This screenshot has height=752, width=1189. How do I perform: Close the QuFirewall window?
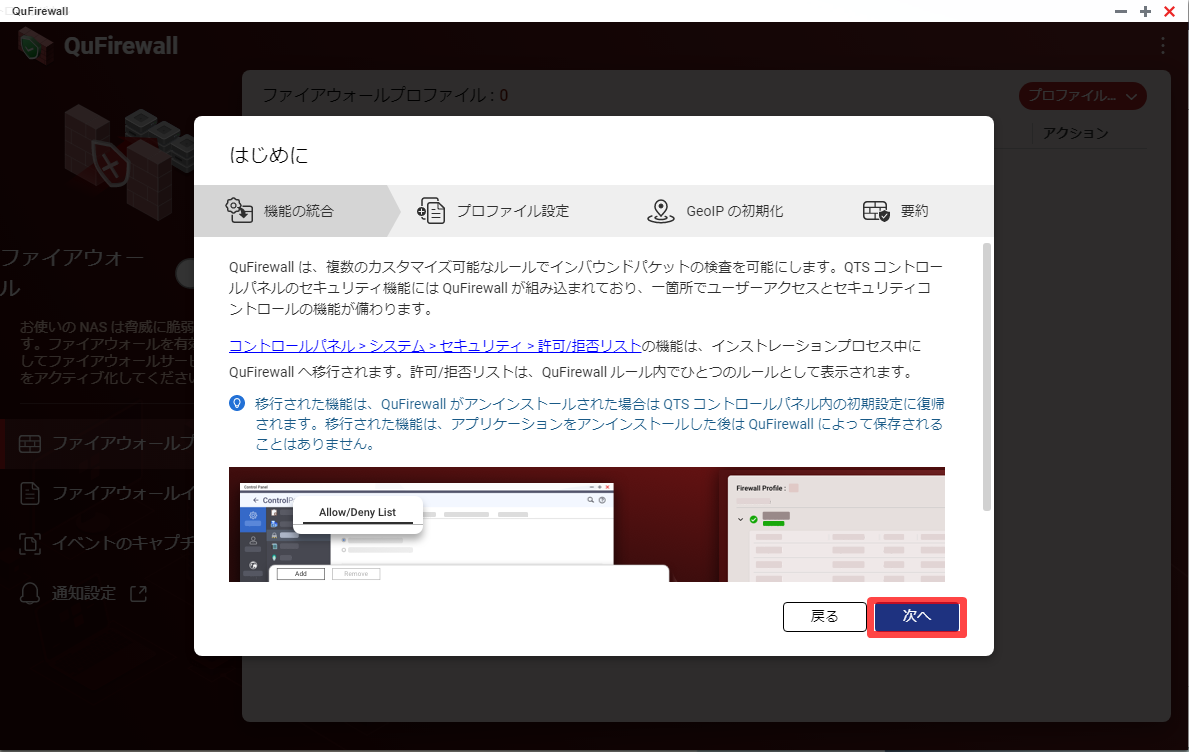1169,11
